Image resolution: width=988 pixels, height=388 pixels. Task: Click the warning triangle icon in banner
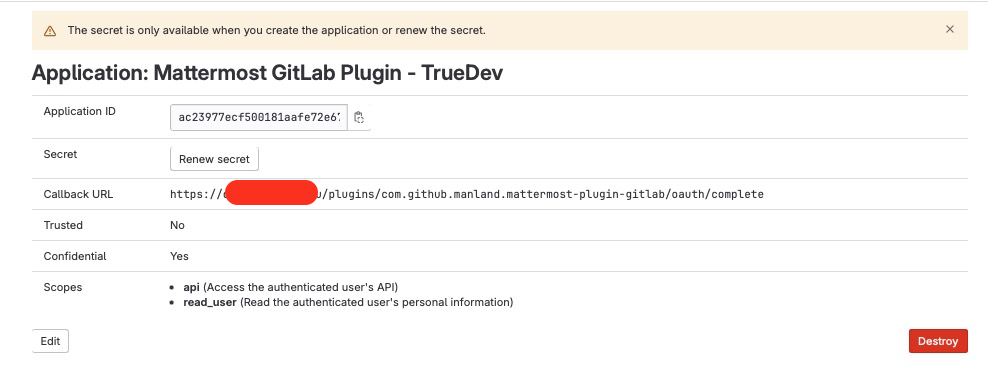click(x=50, y=31)
